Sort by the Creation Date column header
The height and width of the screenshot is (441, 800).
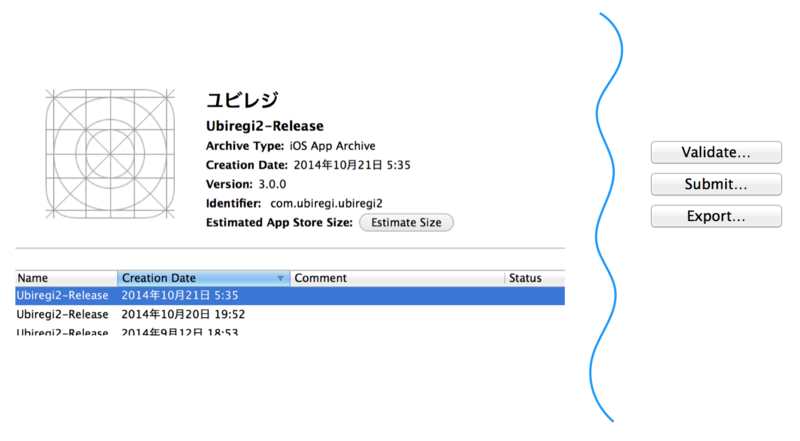(x=204, y=278)
